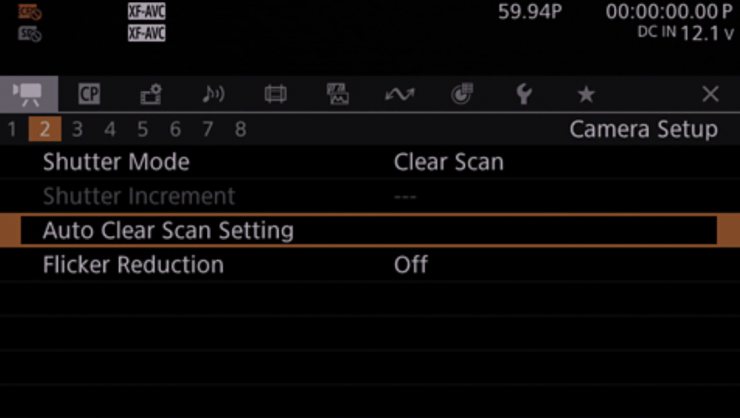Open the Recording/Media Setup menu icon
The width and height of the screenshot is (740, 418).
point(151,94)
